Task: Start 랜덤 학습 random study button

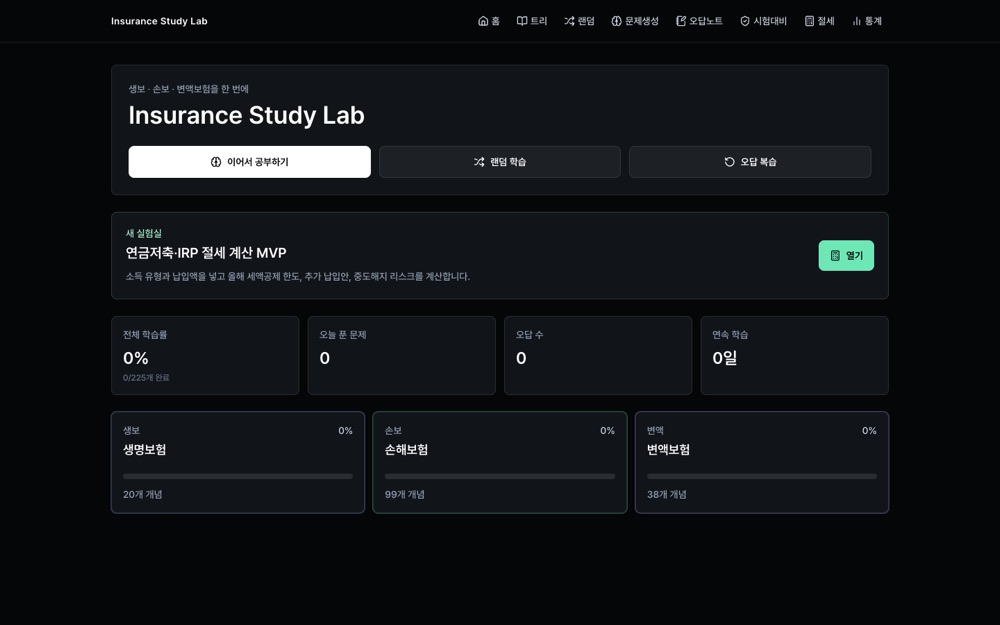Action: pos(499,162)
